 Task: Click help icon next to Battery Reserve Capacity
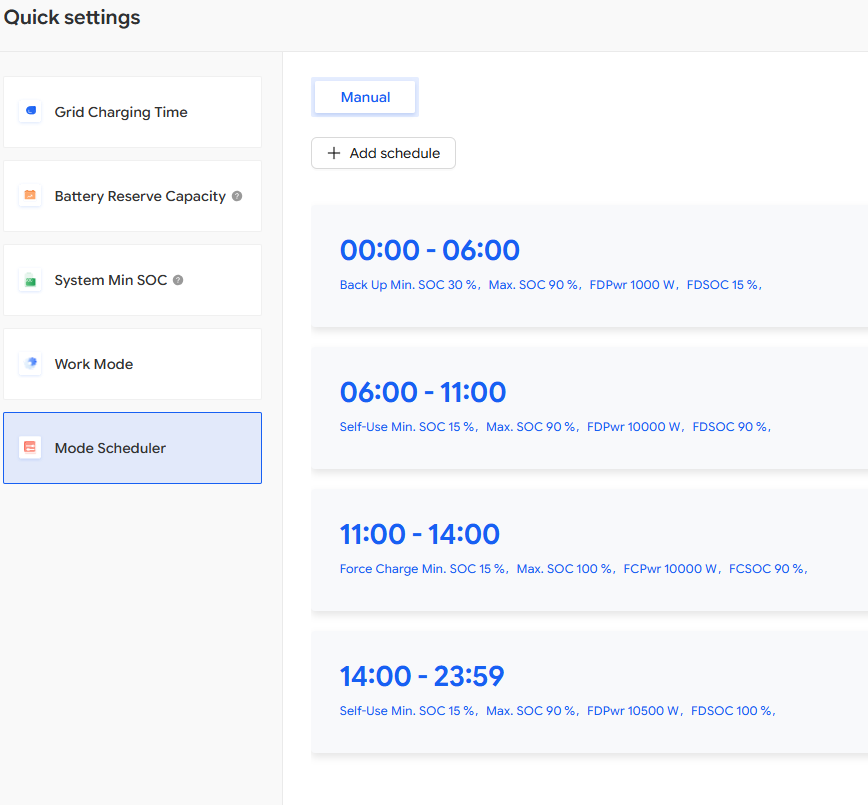point(237,196)
